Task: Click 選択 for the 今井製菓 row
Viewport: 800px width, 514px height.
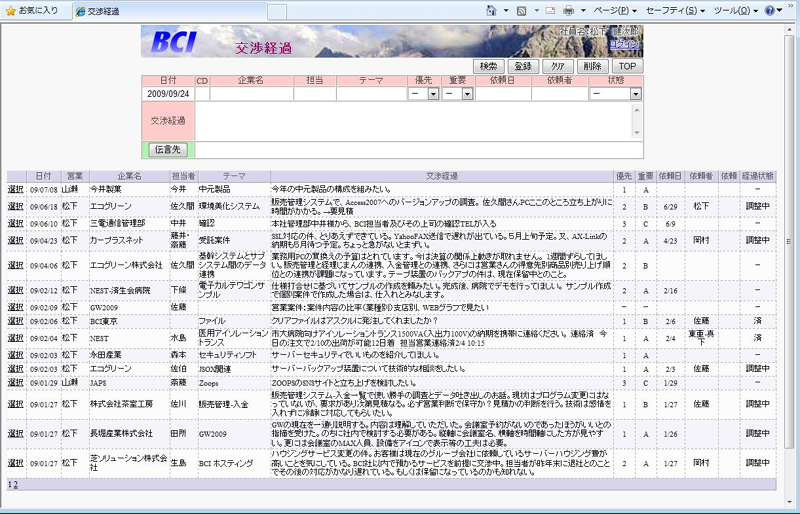Action: [x=15, y=189]
